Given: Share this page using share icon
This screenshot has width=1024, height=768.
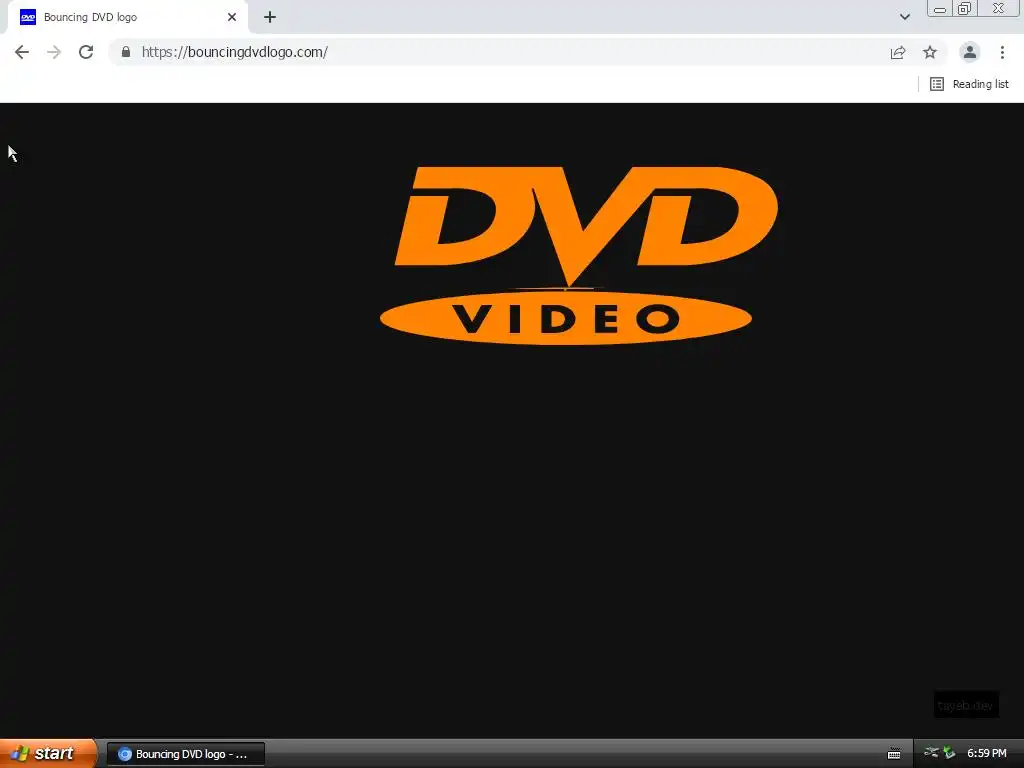Looking at the screenshot, I should pos(898,52).
